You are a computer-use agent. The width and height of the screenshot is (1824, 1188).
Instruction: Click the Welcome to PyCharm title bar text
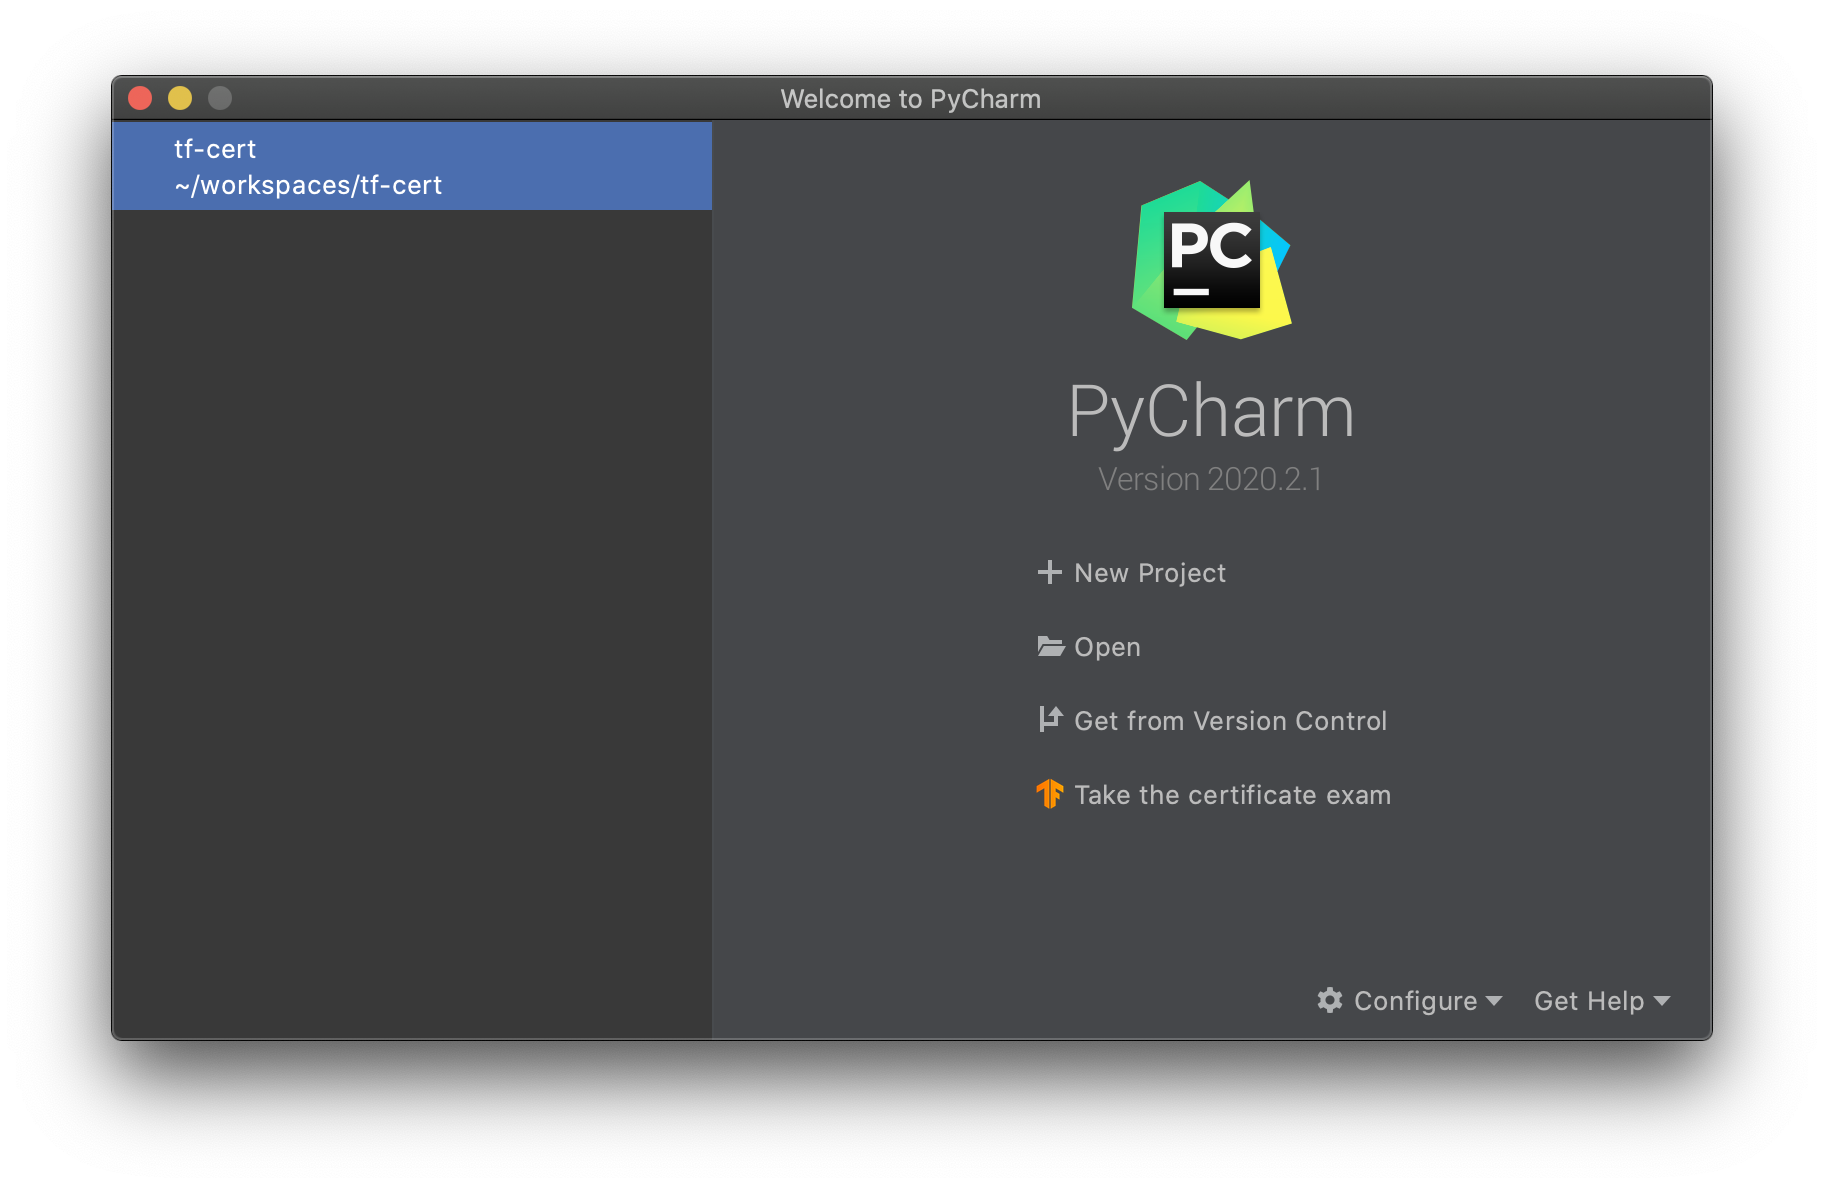click(911, 99)
